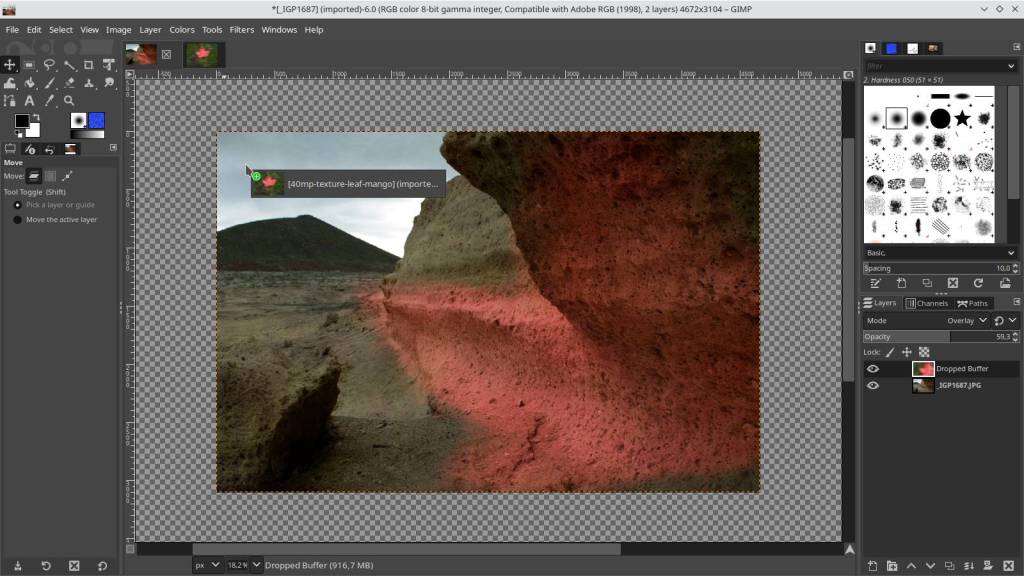Raise the selected layer one step
The width and height of the screenshot is (1024, 576).
[911, 566]
